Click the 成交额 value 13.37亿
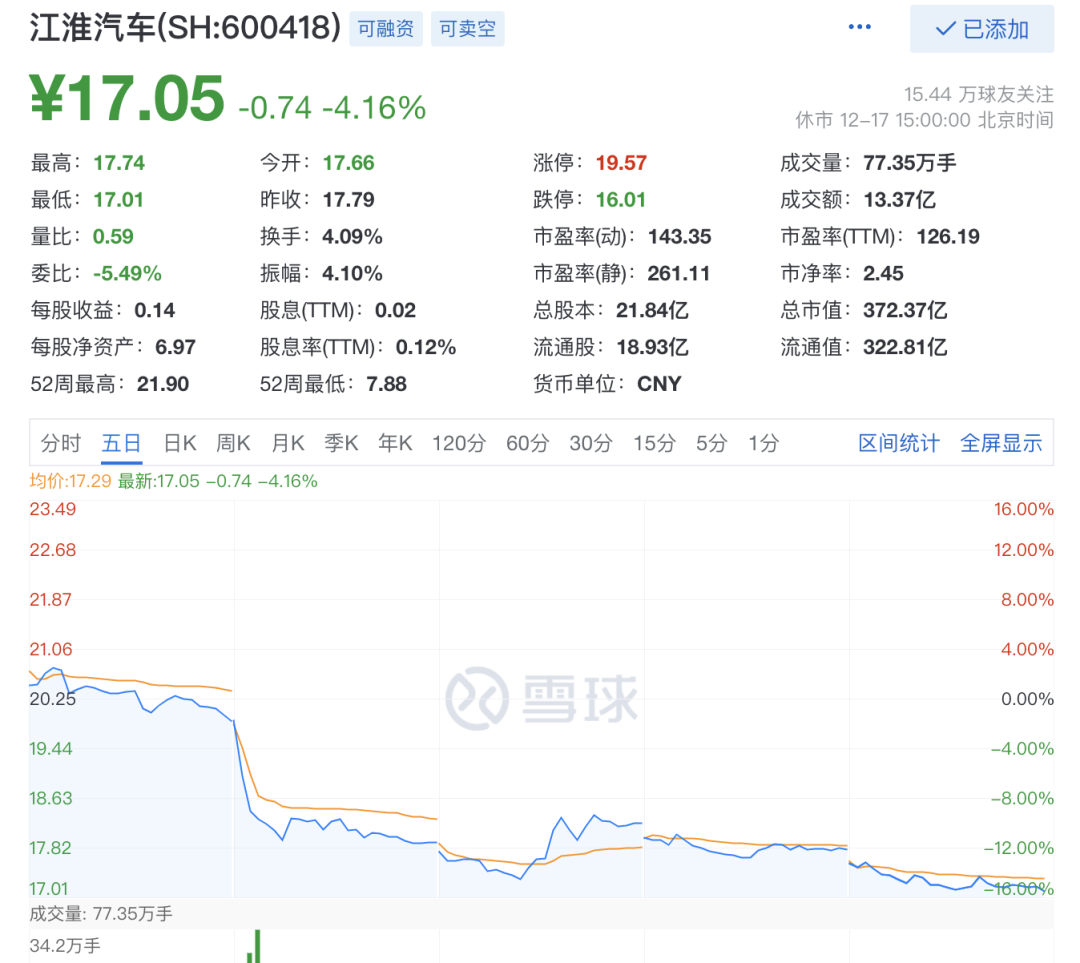 pos(900,200)
